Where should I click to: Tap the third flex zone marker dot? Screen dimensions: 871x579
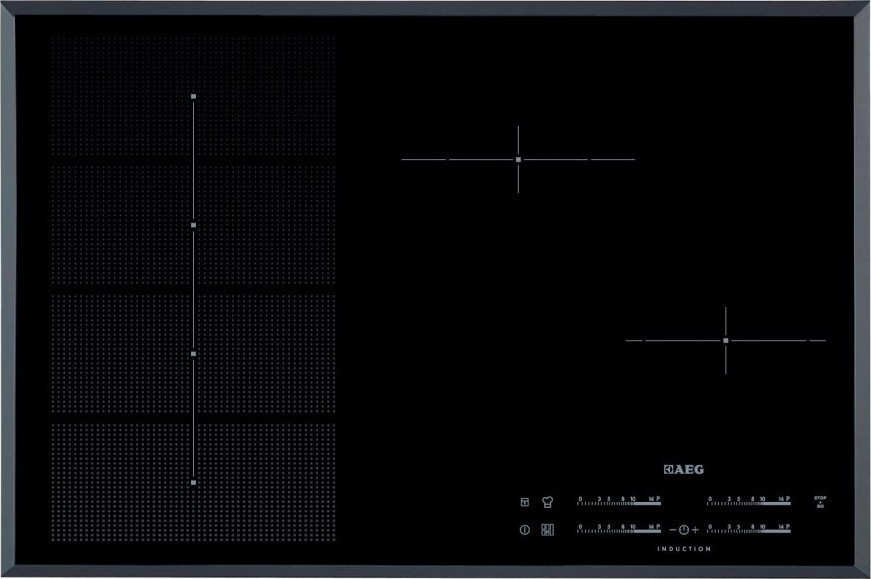tap(193, 353)
